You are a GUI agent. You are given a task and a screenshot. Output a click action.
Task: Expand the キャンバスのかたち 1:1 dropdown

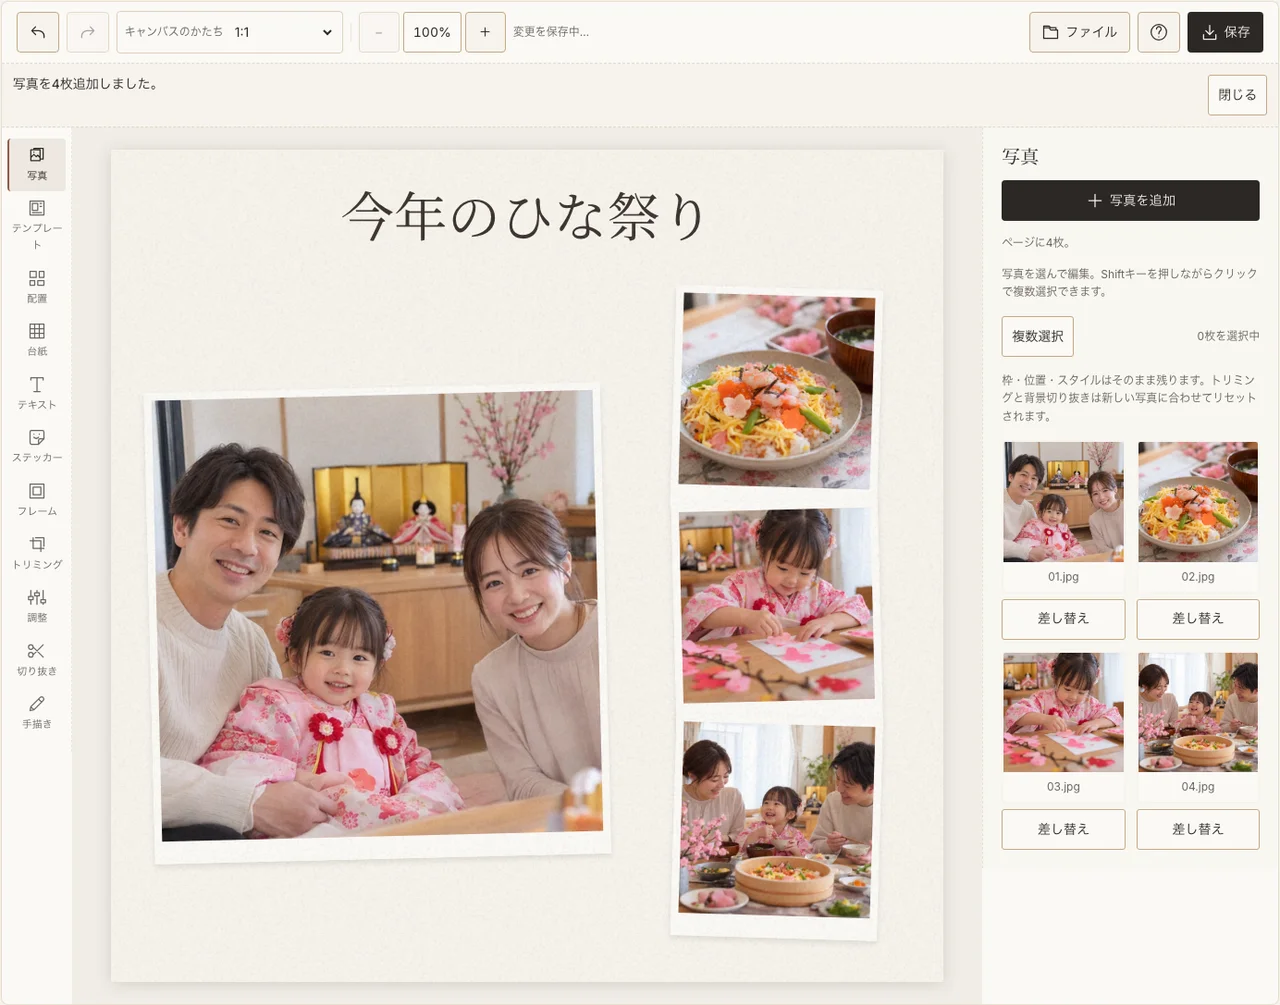(230, 32)
